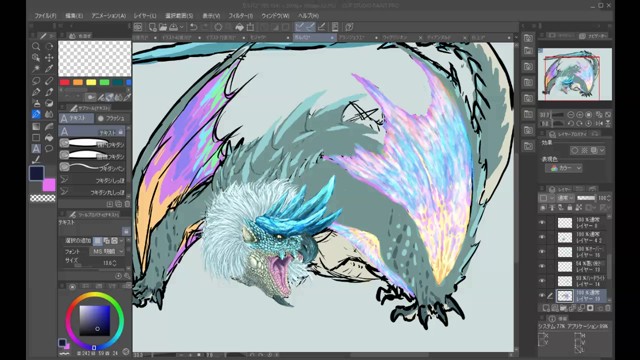This screenshot has height=360, width=640.
Task: Toggle visibility of the selected bottom layer
Action: 542,296
